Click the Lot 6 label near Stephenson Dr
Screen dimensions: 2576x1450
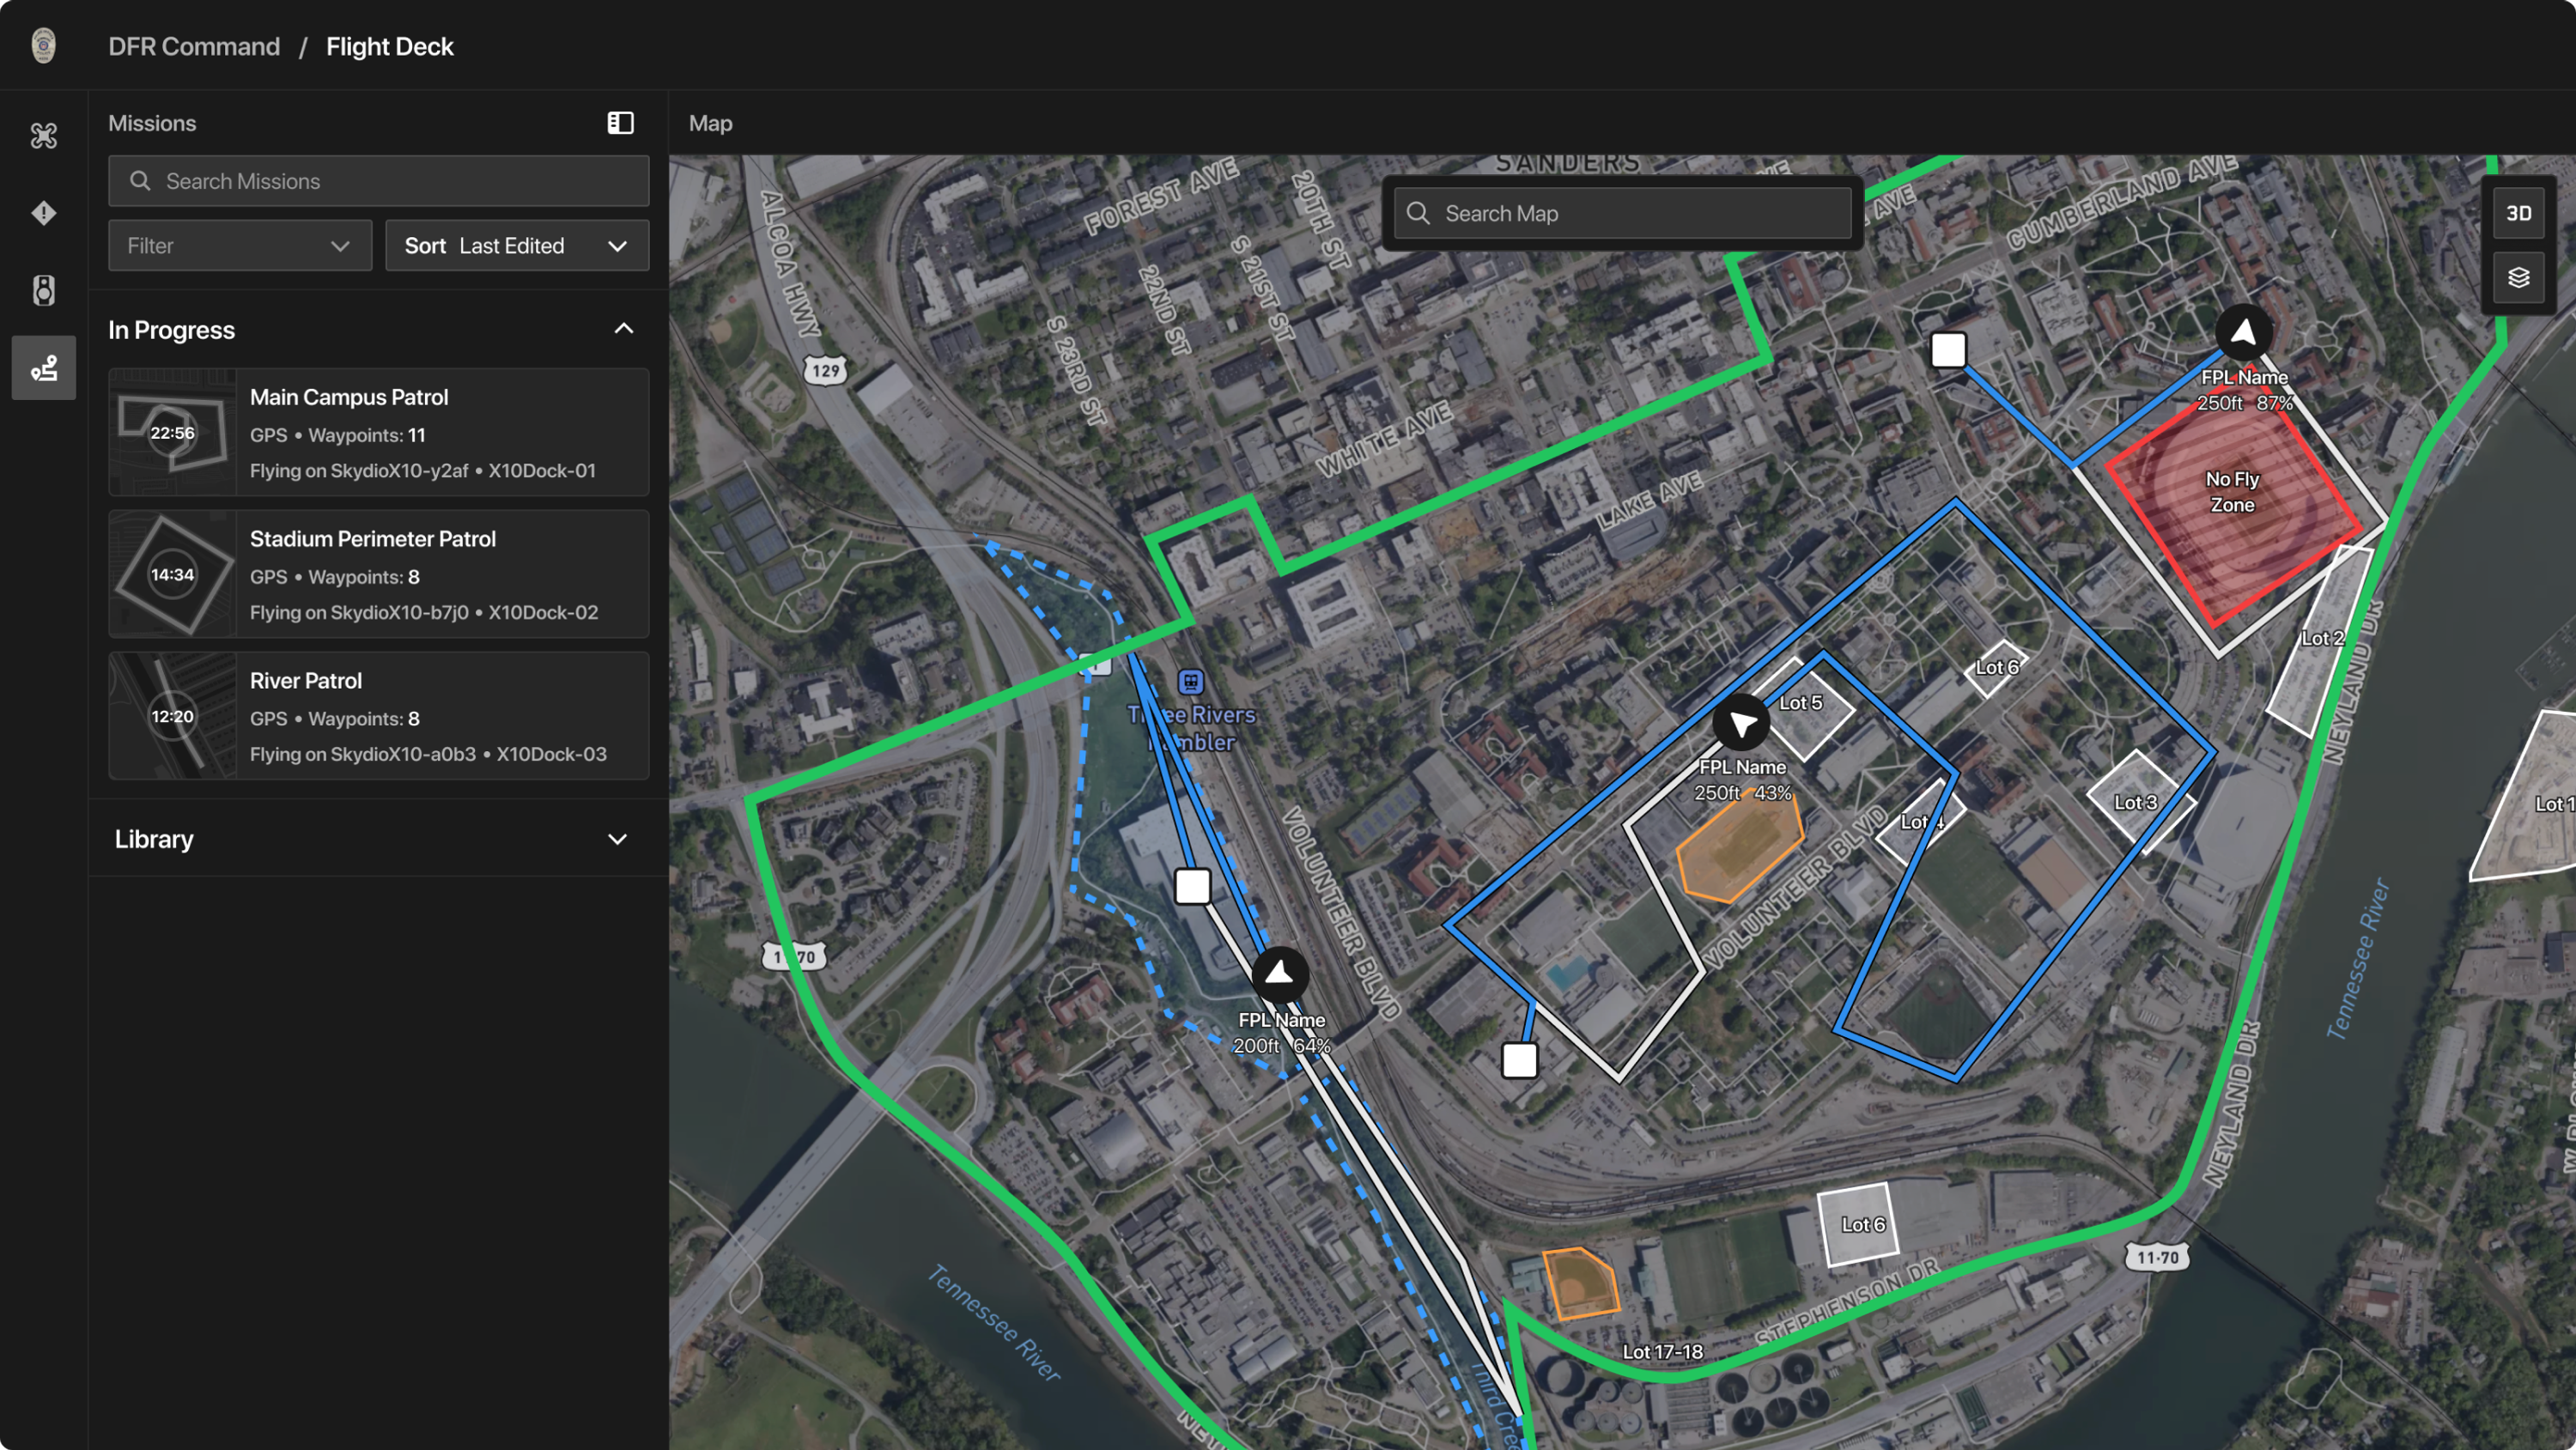[1863, 1224]
